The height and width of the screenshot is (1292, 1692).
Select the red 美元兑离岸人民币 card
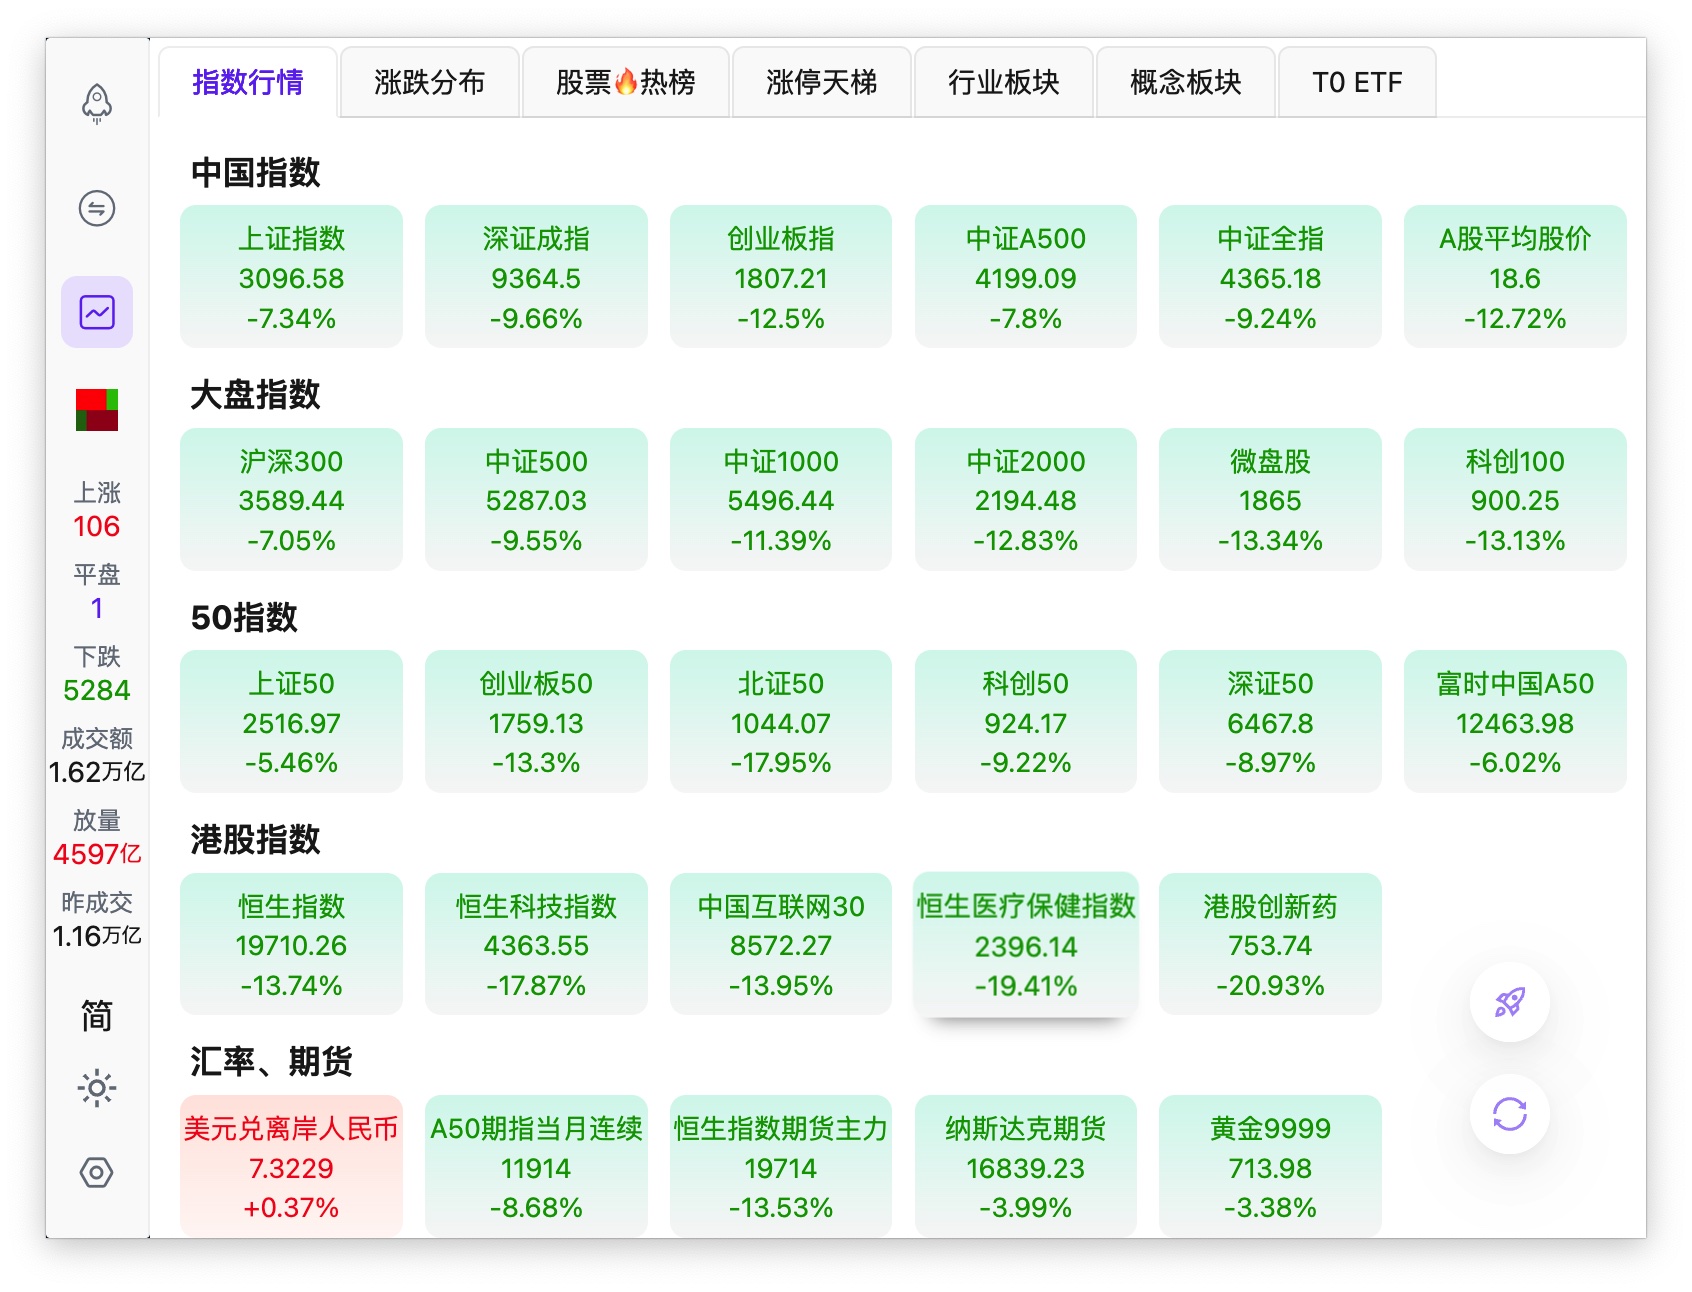pyautogui.click(x=291, y=1166)
